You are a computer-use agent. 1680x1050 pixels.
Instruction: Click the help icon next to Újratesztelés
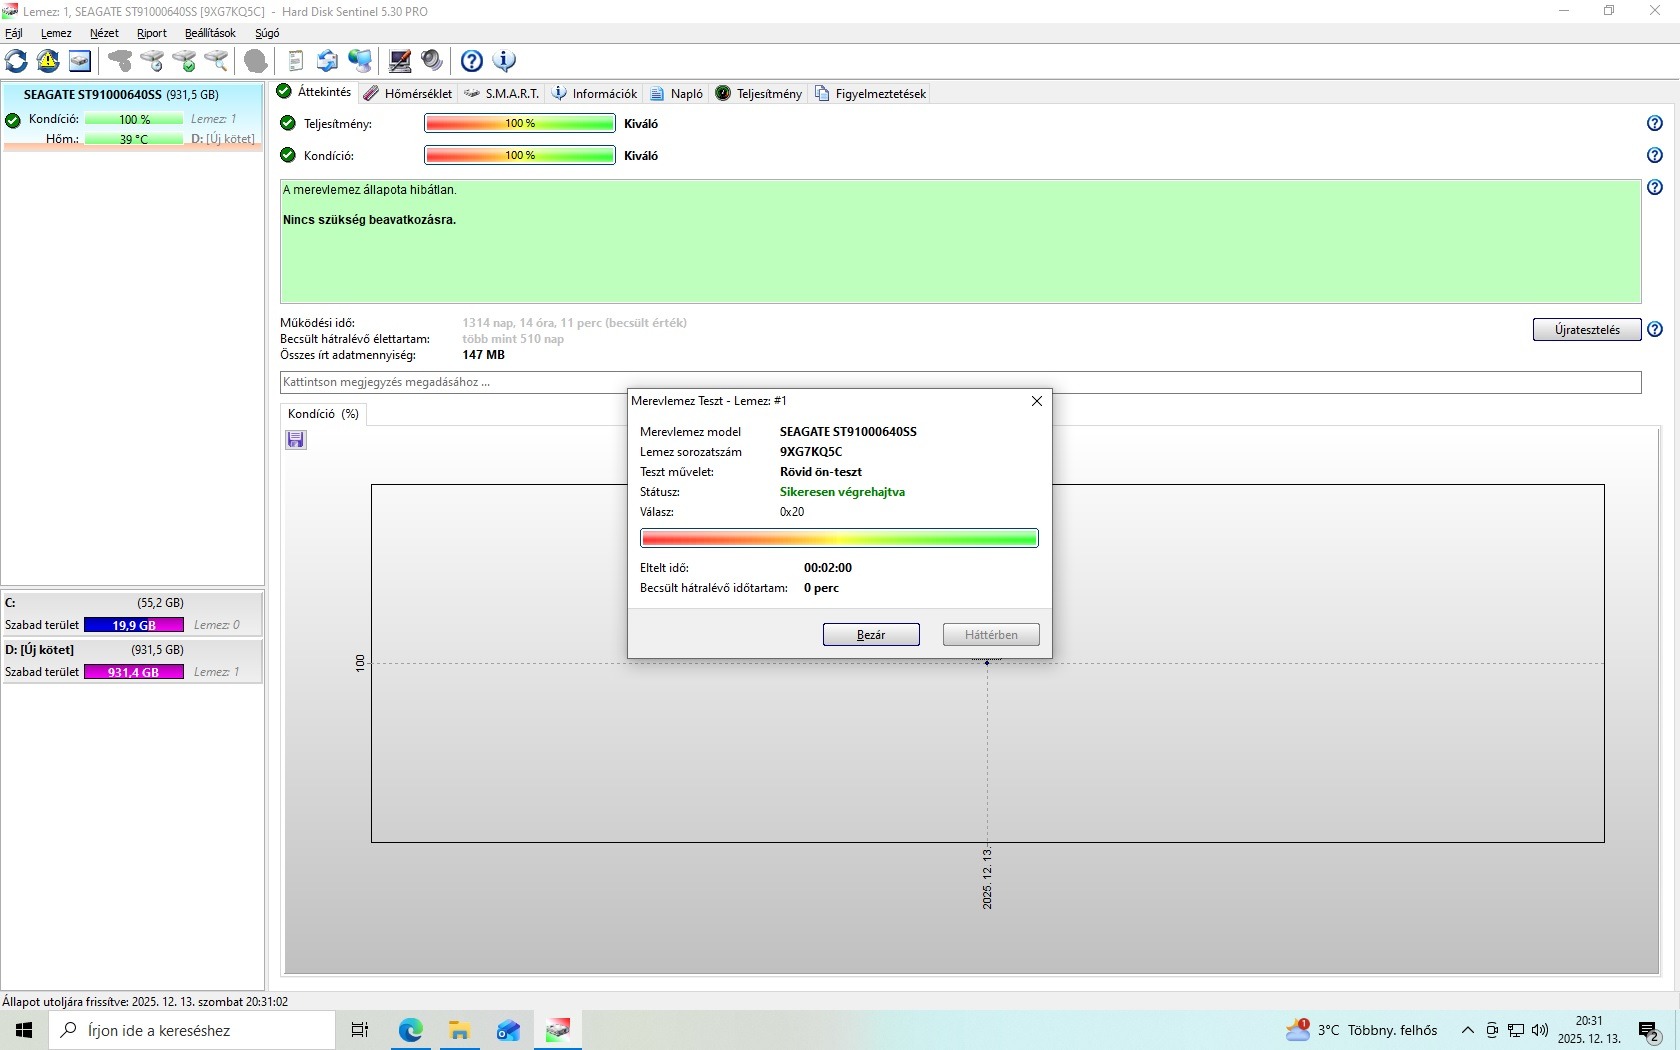coord(1655,329)
